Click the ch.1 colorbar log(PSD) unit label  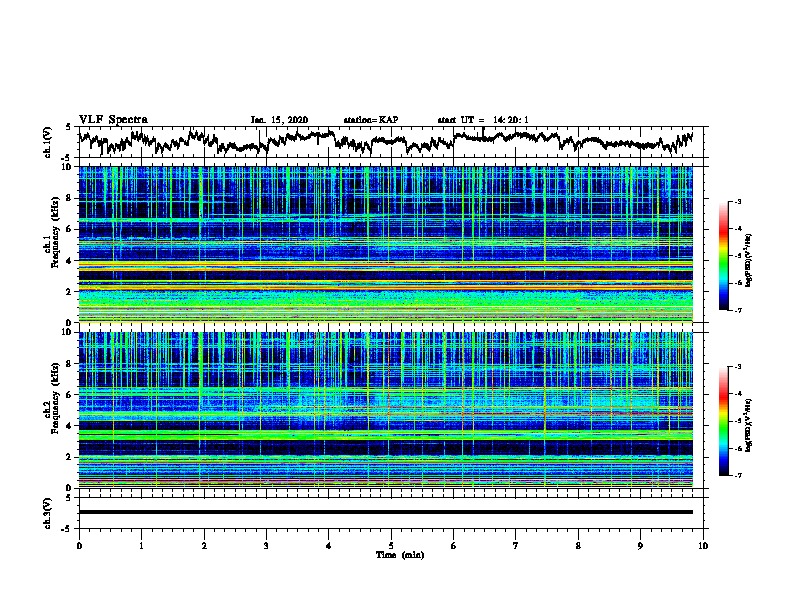(749, 260)
